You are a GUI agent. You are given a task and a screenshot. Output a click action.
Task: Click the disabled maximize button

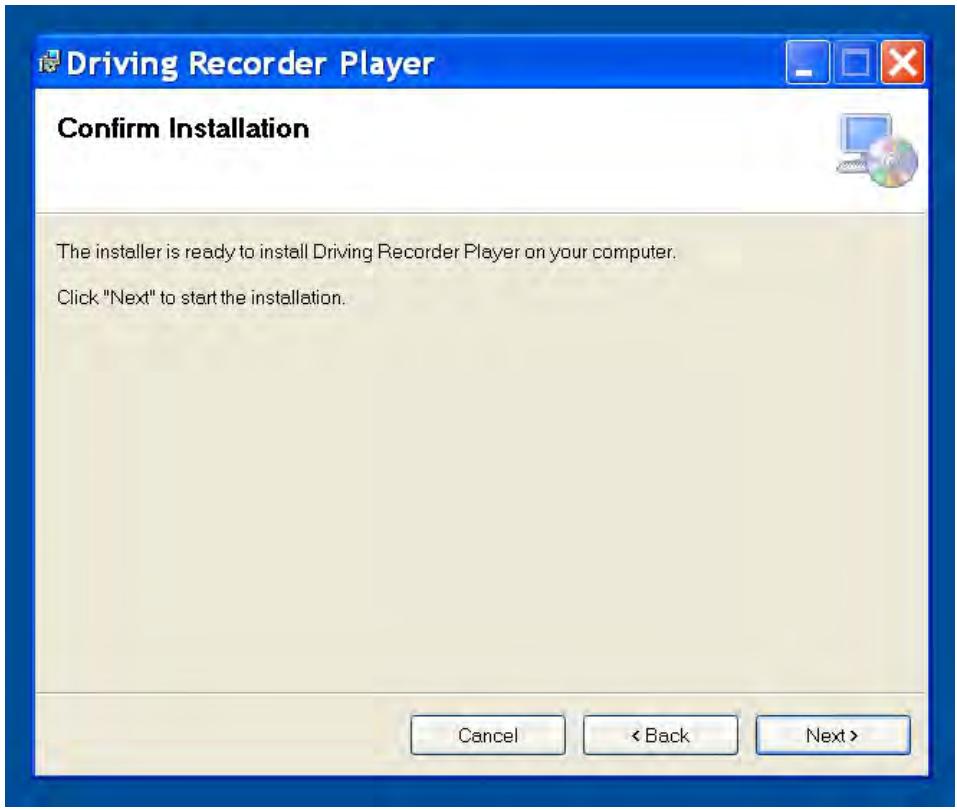855,62
